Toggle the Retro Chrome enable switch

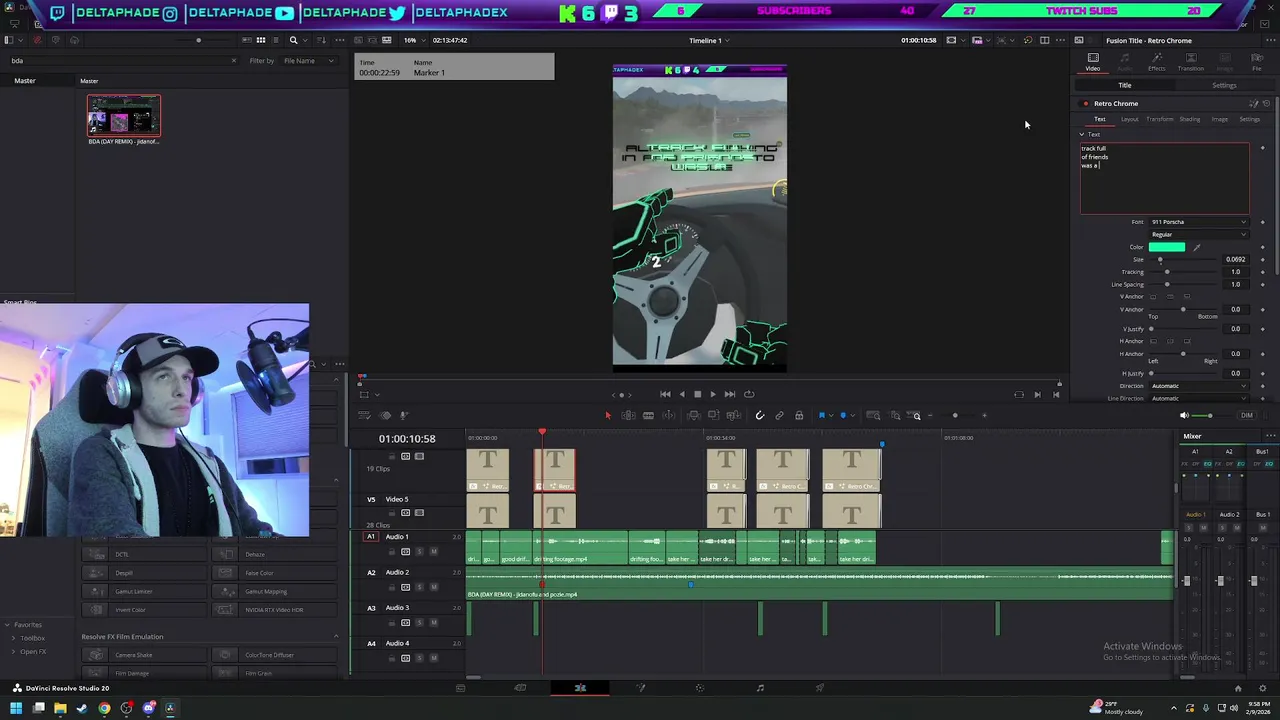[x=1085, y=104]
